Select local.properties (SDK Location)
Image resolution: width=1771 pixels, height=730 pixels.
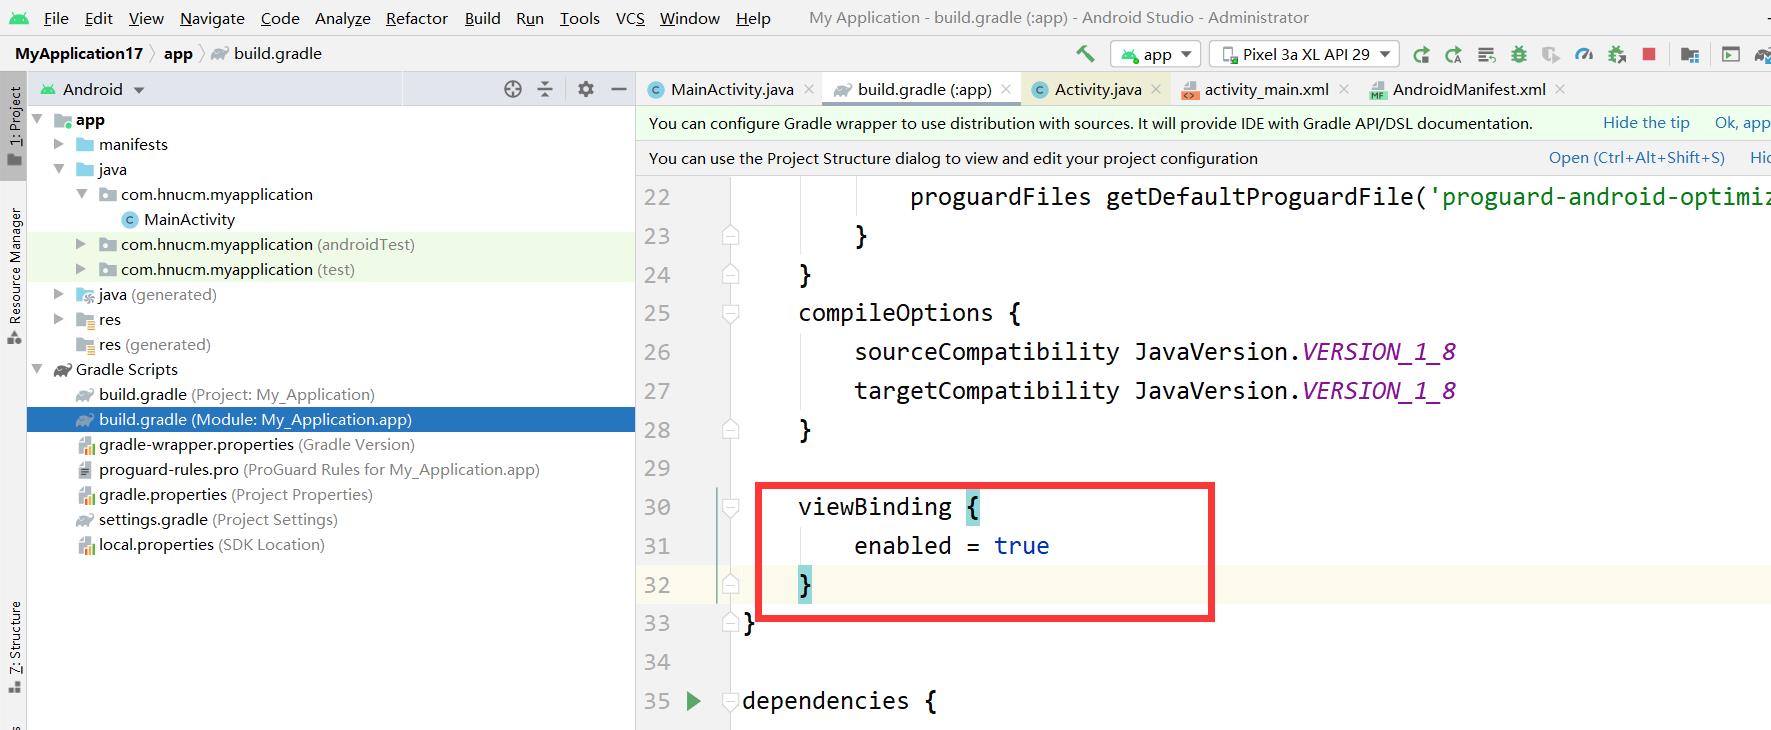pyautogui.click(x=331, y=544)
